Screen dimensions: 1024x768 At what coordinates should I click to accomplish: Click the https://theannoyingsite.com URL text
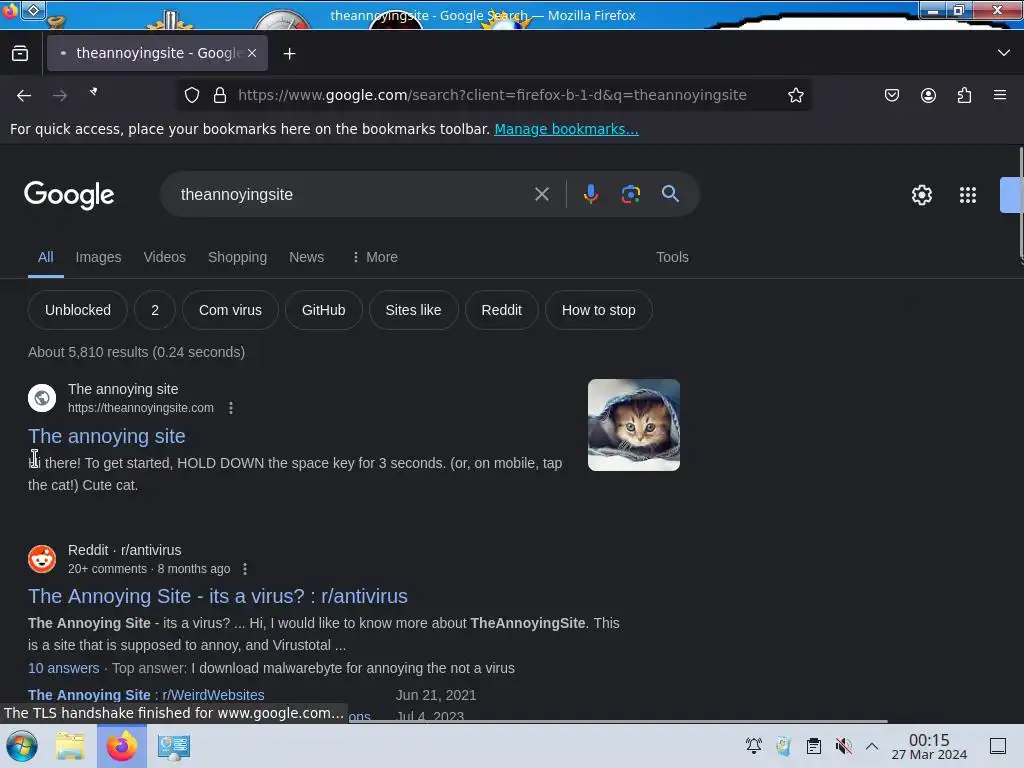coord(140,408)
